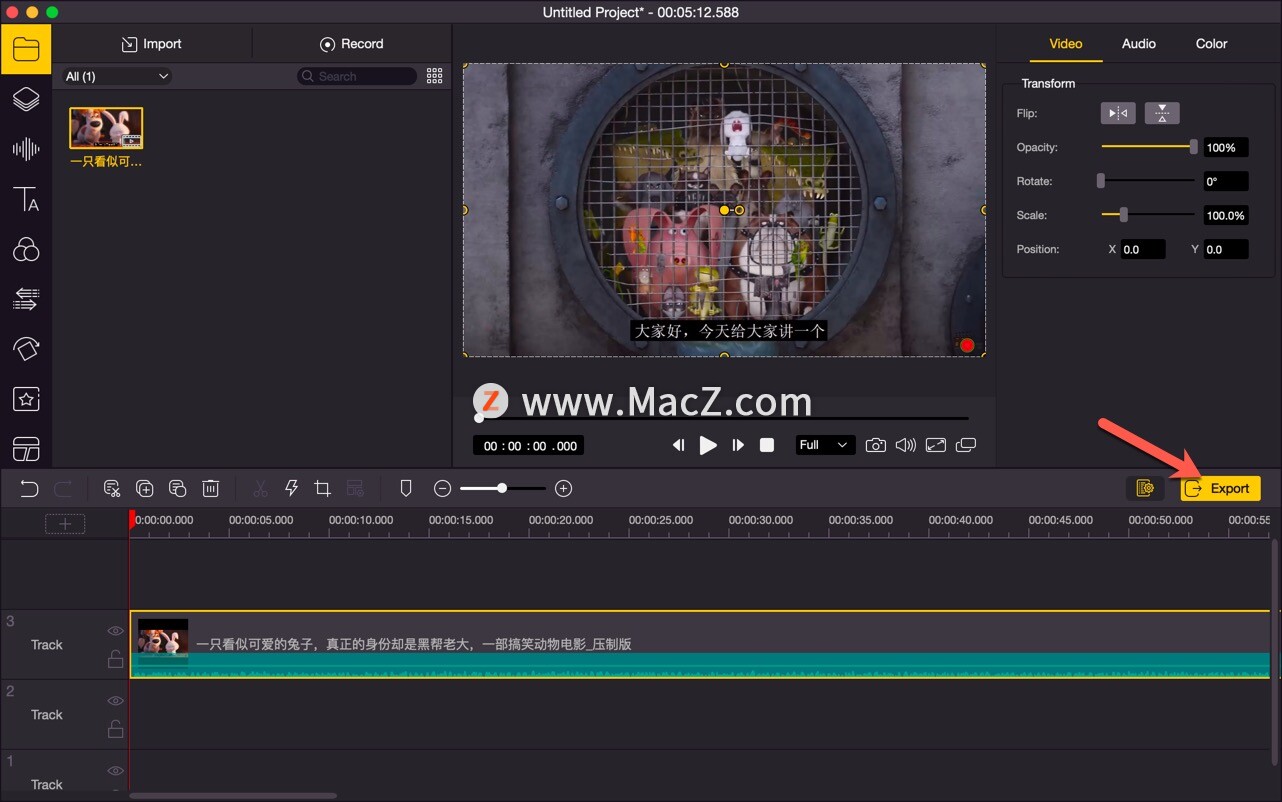Redo the last undone edit
The width and height of the screenshot is (1282, 802).
63,488
